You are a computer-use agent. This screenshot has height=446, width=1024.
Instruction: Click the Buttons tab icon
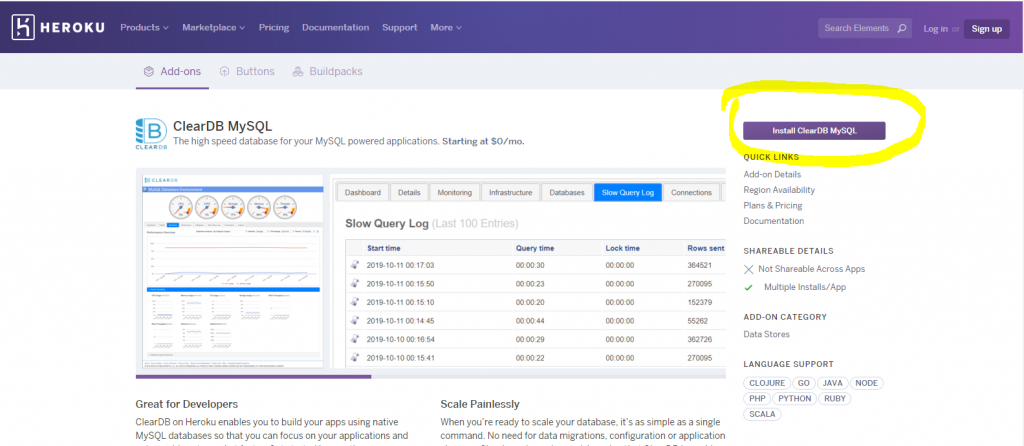pyautogui.click(x=225, y=71)
